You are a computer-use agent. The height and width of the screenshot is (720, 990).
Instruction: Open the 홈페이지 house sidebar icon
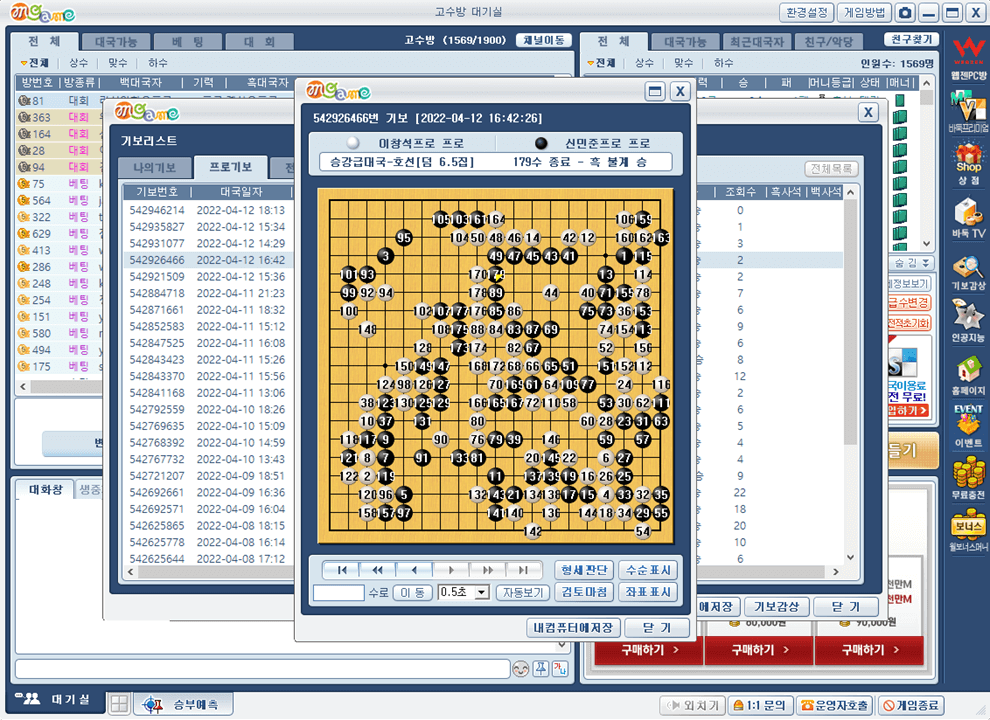(x=969, y=375)
